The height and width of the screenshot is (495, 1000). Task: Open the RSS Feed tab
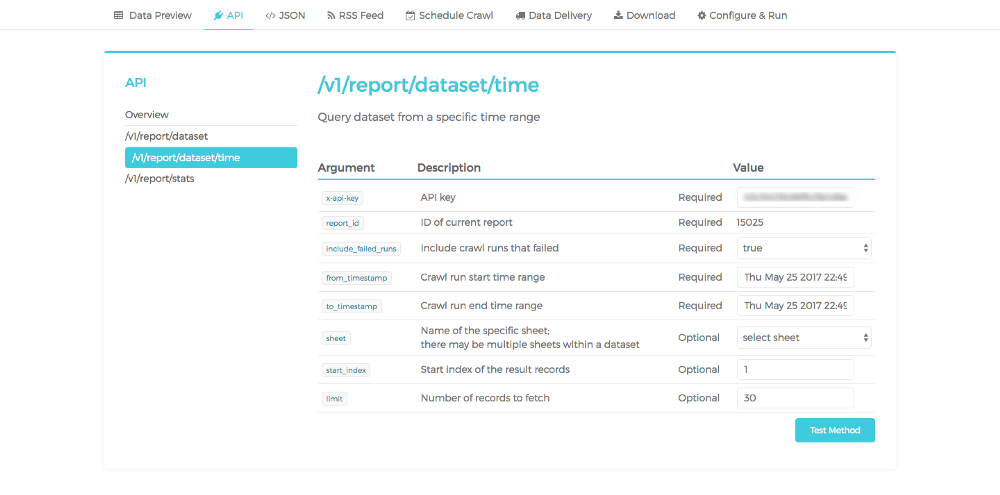point(355,15)
